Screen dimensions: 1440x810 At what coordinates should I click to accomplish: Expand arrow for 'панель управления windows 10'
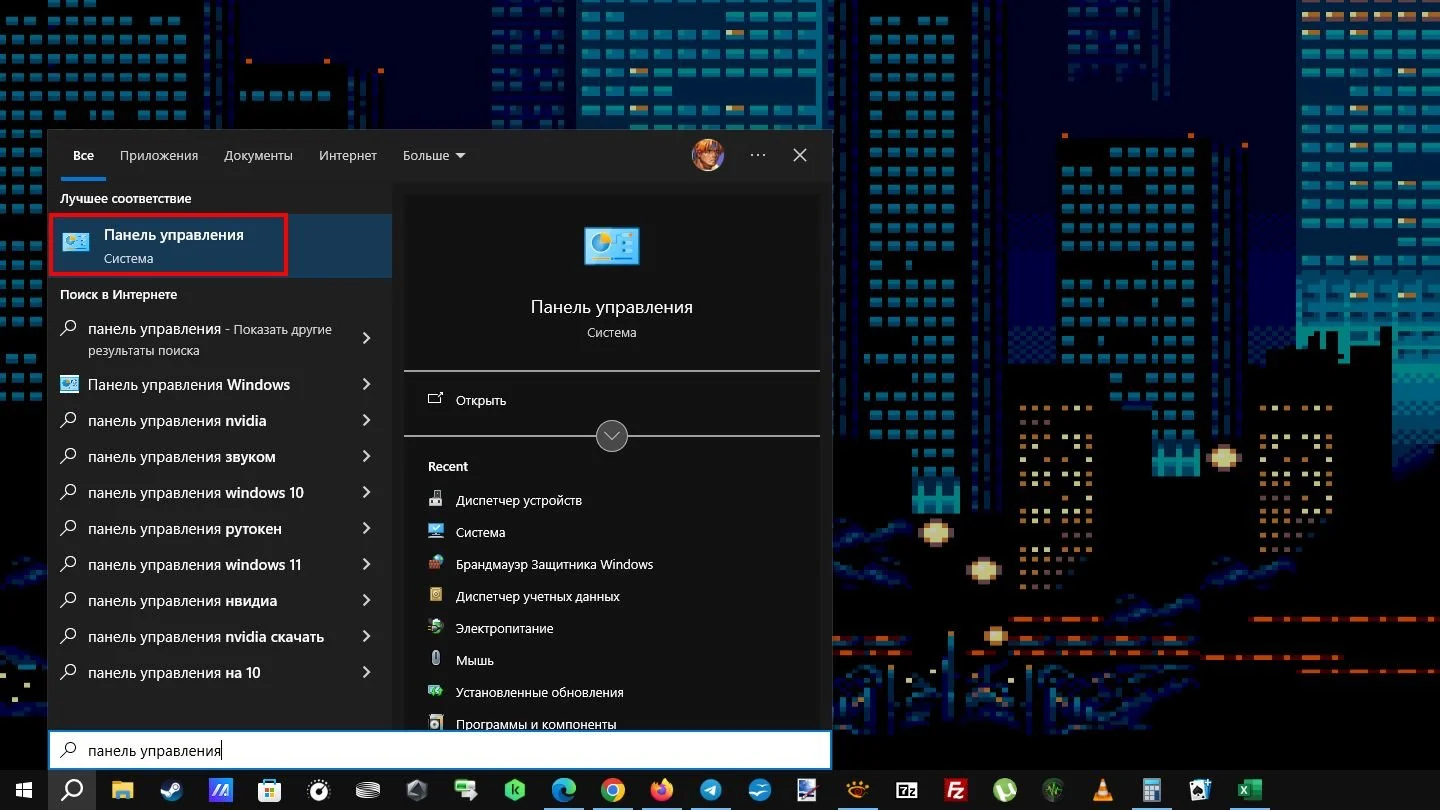366,493
